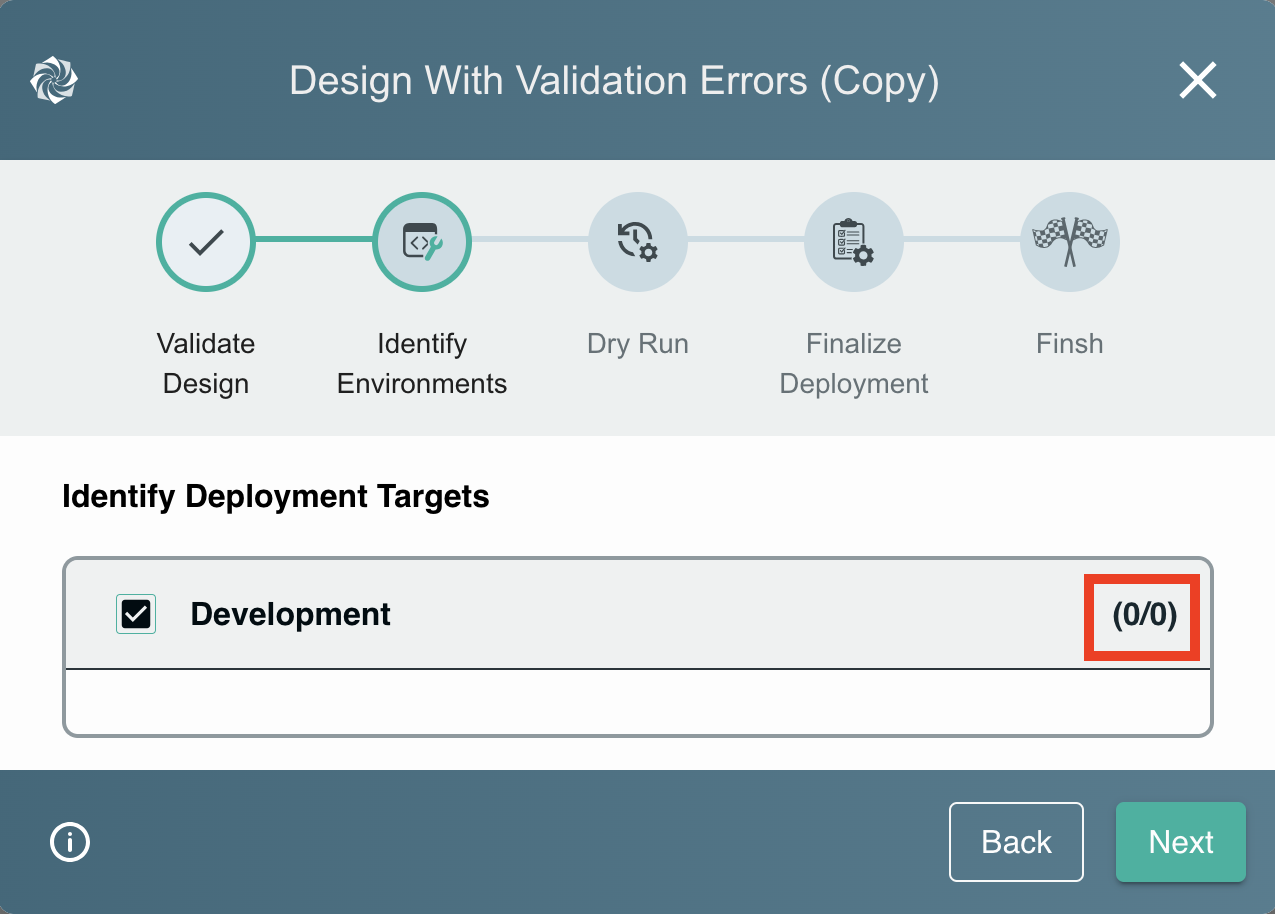
Task: Click the Finalize Deployment clipboard icon
Action: [854, 242]
